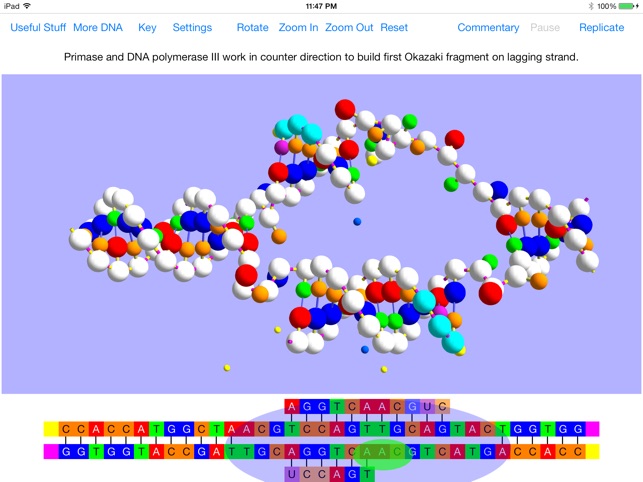Click yellow end cap of top strand
This screenshot has width=643, height=482.
(x=51, y=429)
